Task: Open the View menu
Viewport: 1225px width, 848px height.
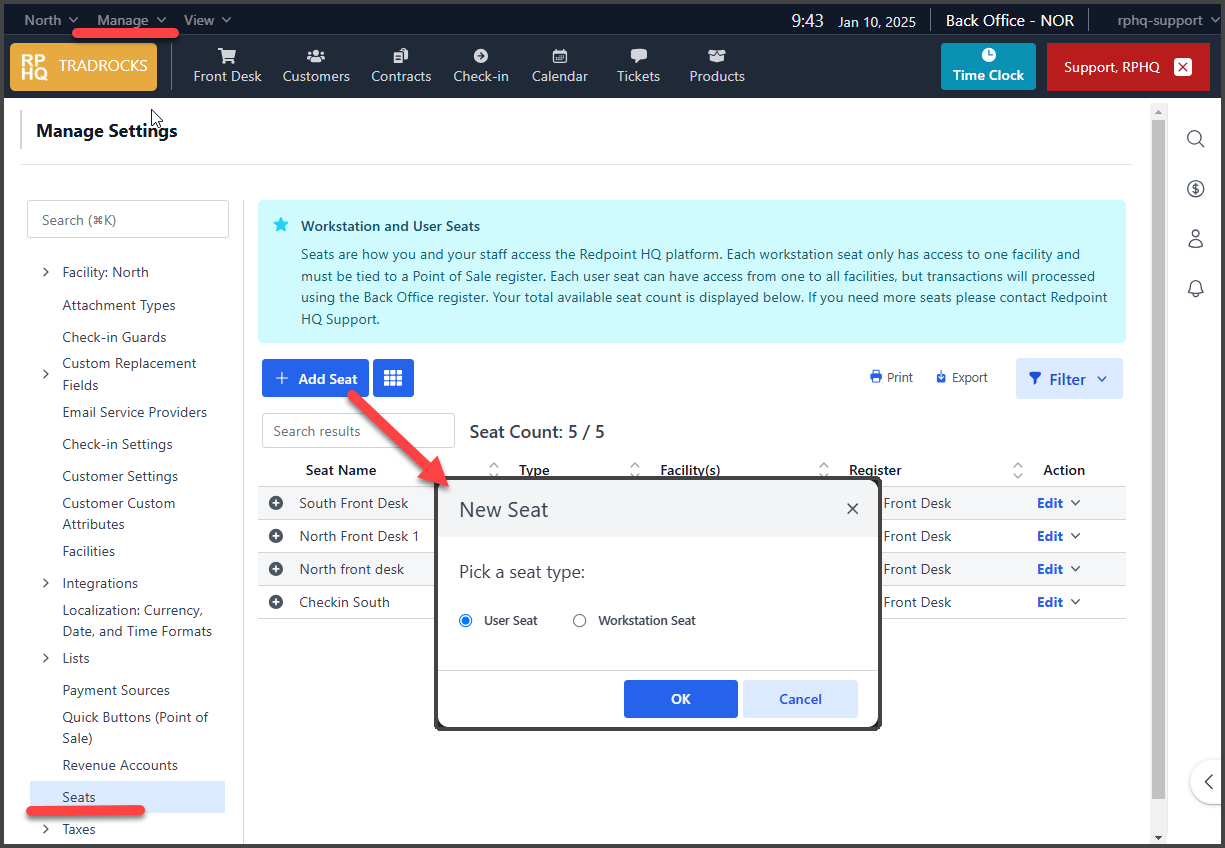Action: (207, 20)
